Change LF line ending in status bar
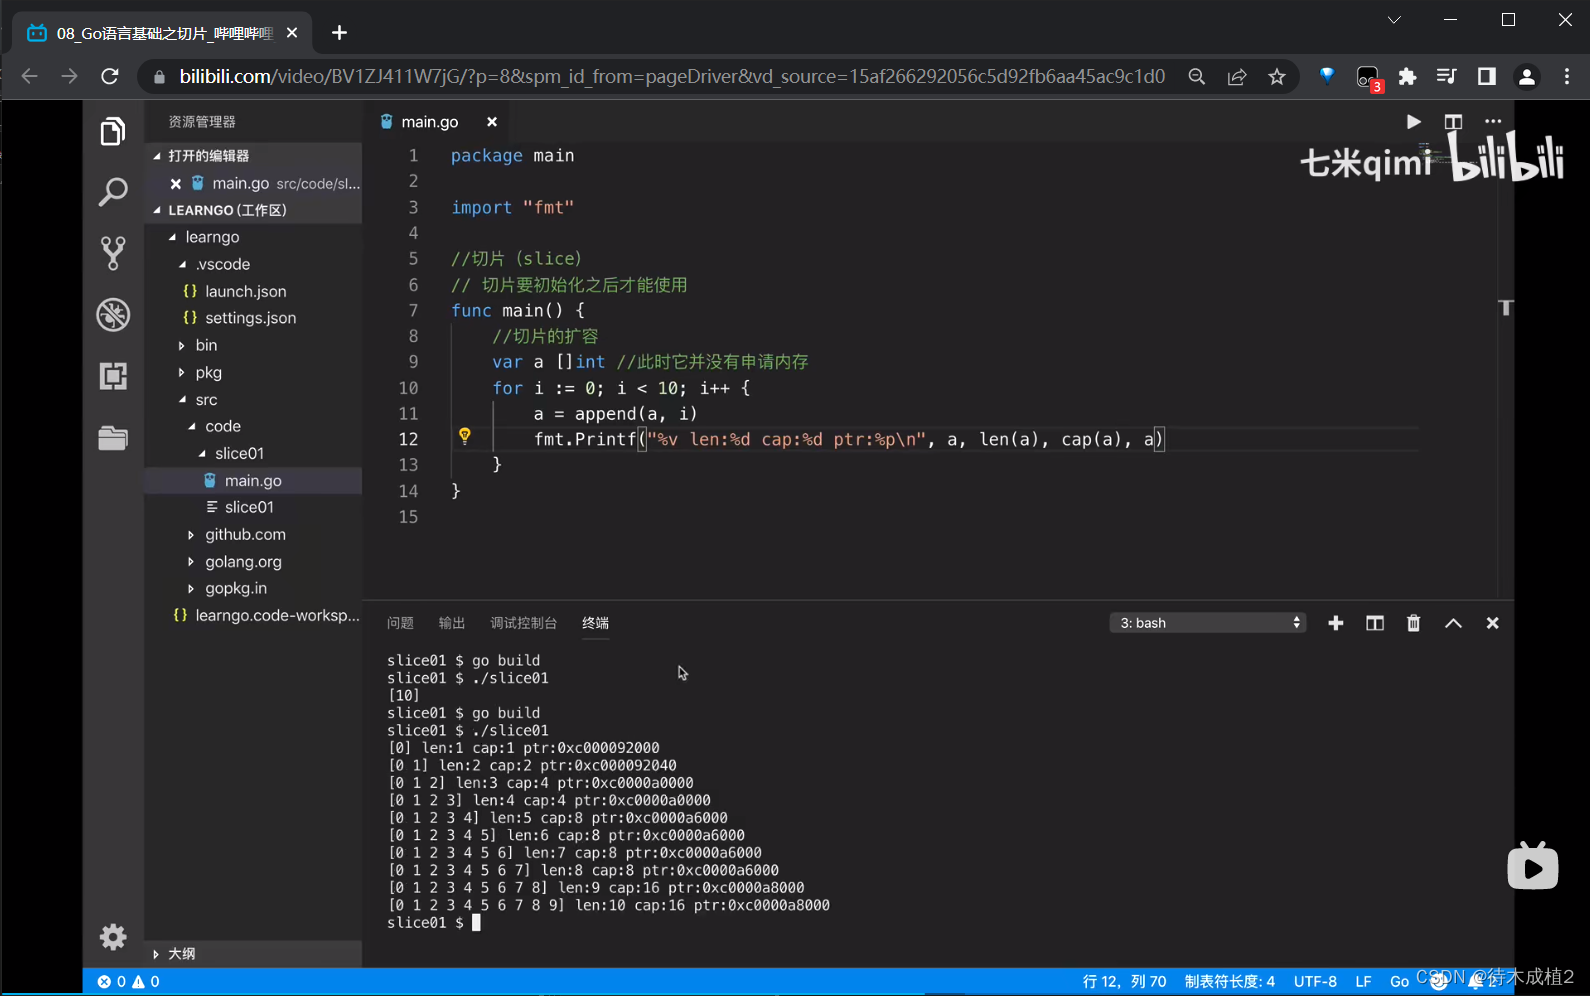1590x996 pixels. coord(1363,982)
